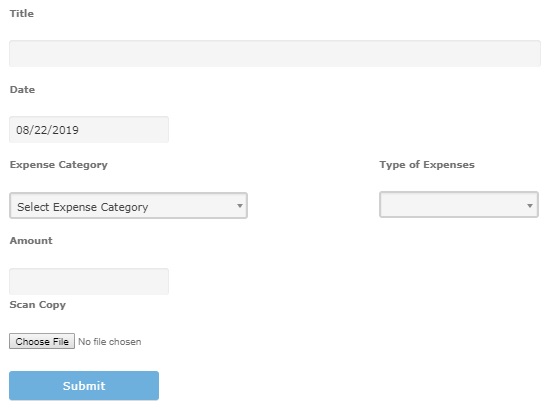Screen dimensions: 559x408
Task: Click the No file chosen text
Action: (x=110, y=342)
